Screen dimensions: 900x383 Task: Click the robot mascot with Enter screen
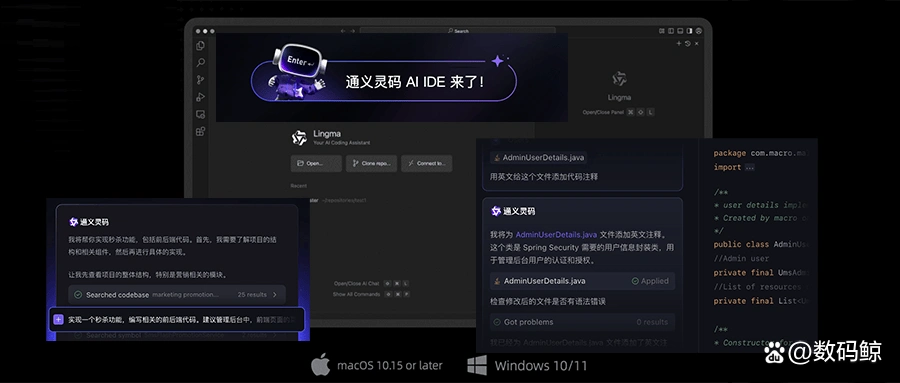(x=298, y=73)
